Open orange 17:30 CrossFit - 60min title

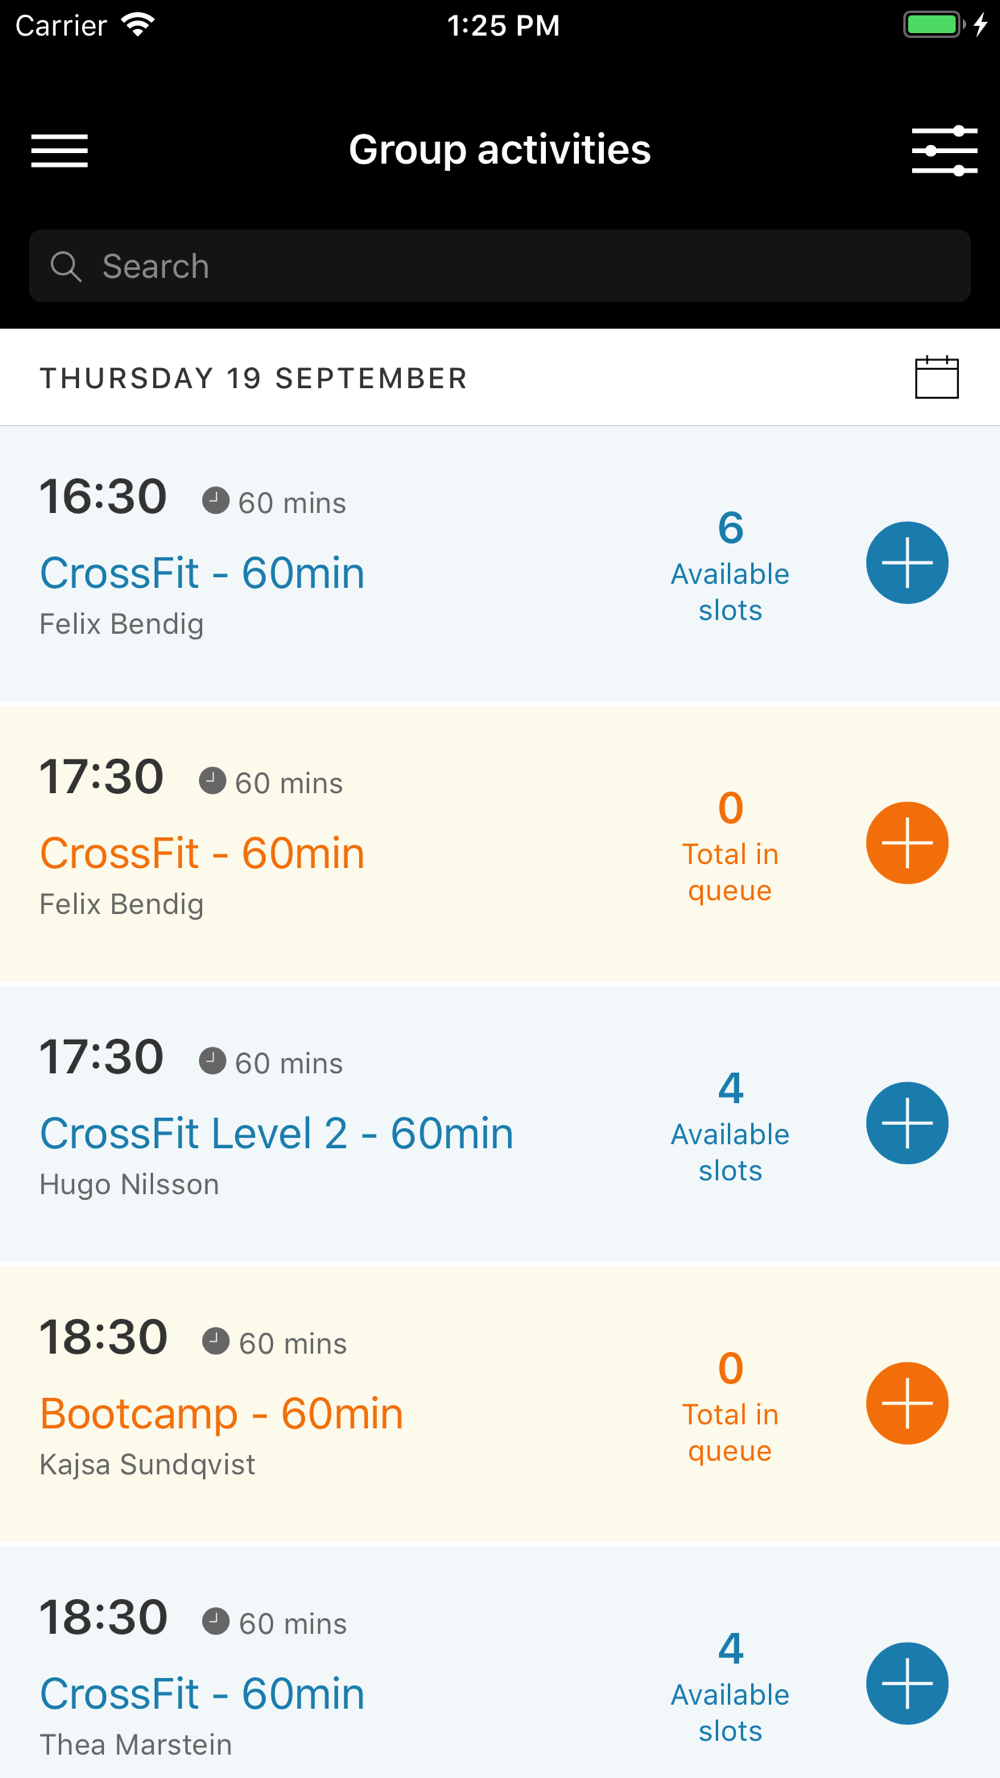coord(202,853)
